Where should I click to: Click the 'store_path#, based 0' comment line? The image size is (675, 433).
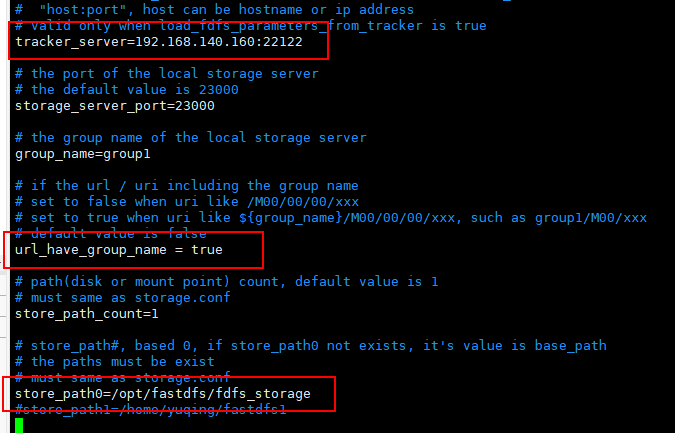310,345
